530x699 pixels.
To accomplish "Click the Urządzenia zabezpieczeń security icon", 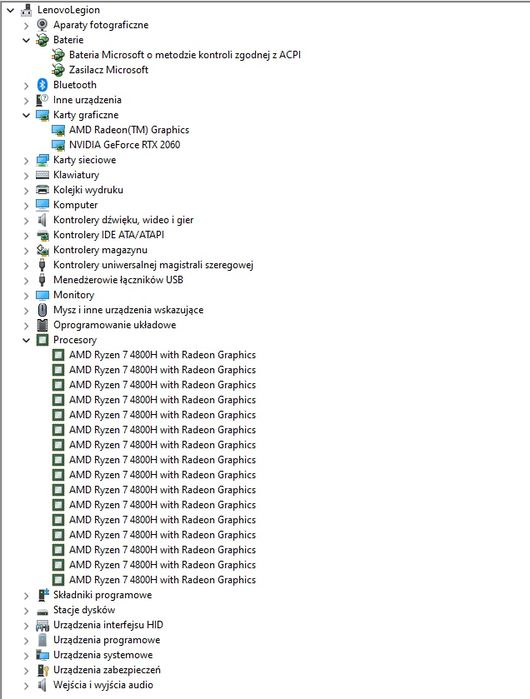I will (x=42, y=670).
